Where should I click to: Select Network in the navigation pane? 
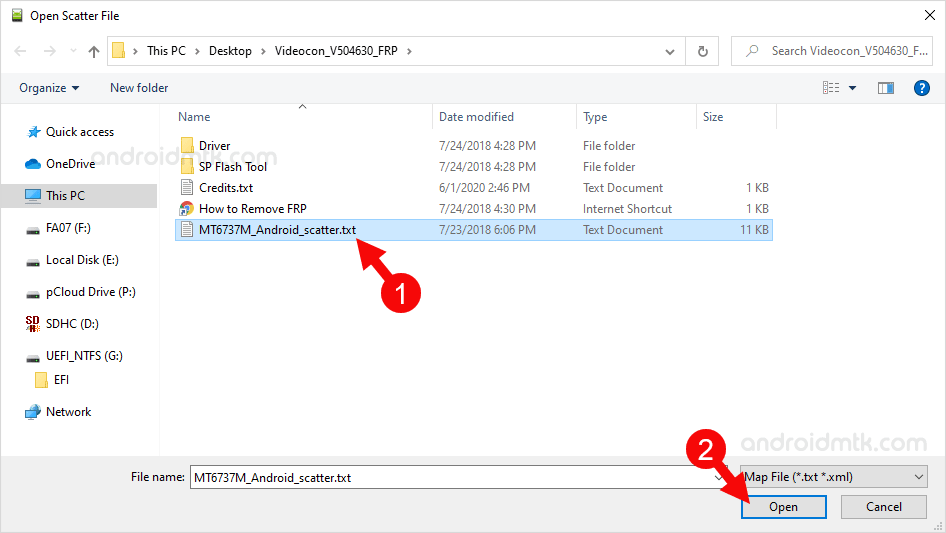[x=68, y=412]
